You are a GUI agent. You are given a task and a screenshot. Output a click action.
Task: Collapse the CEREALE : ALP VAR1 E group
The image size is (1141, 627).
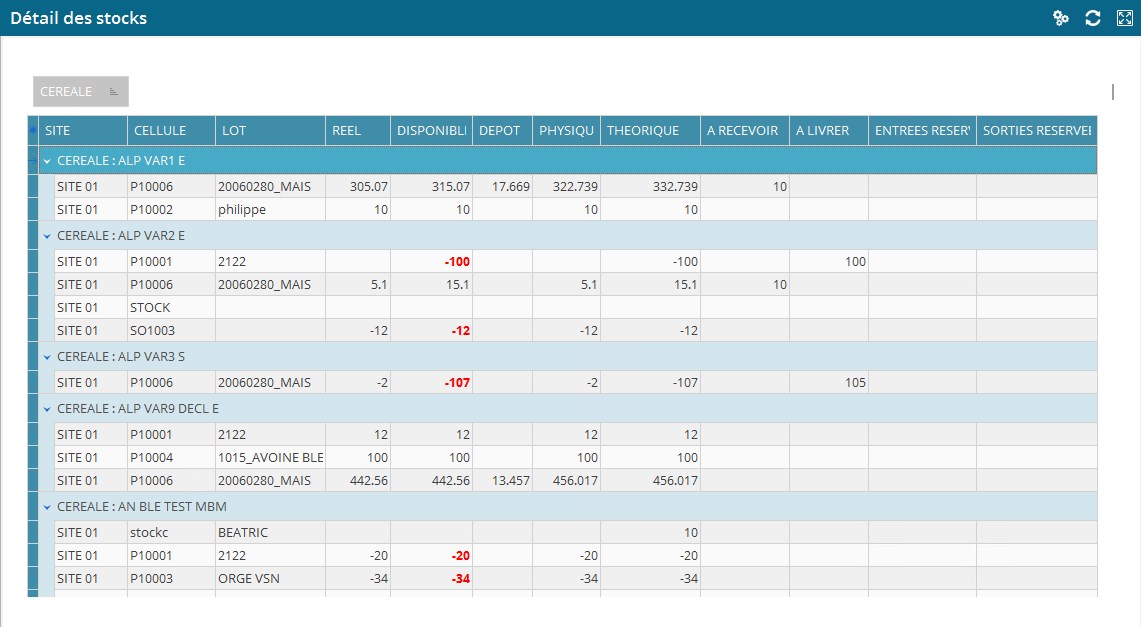click(47, 160)
